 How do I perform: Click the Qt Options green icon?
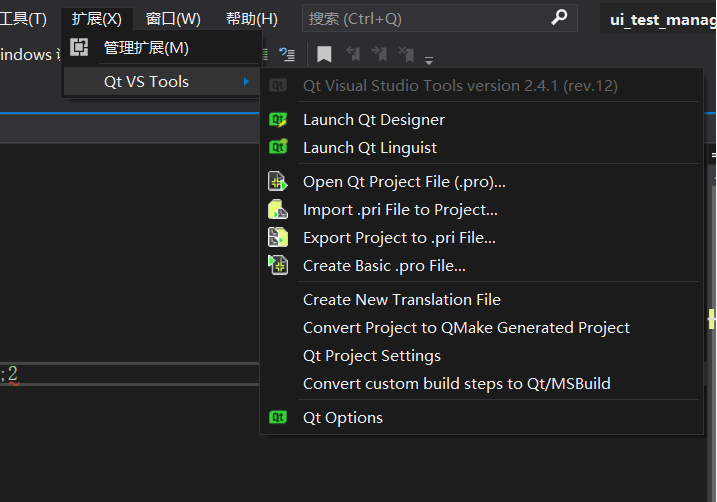point(278,417)
